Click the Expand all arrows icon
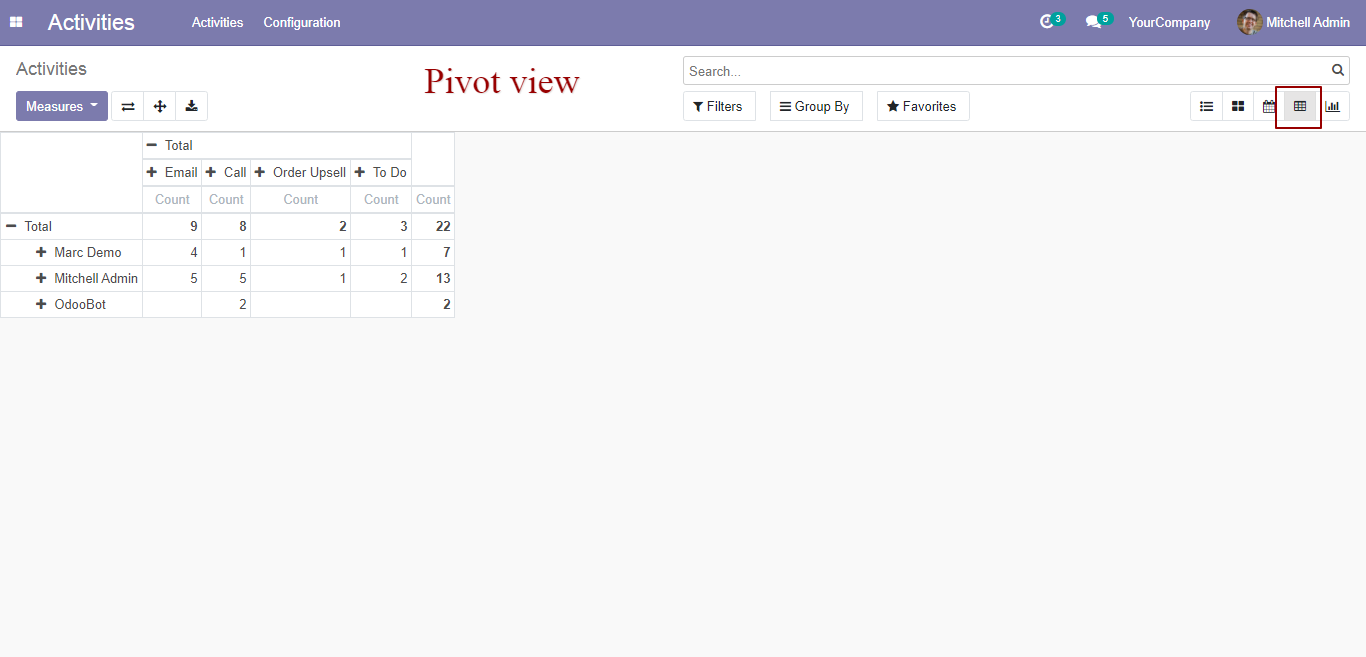 click(160, 106)
